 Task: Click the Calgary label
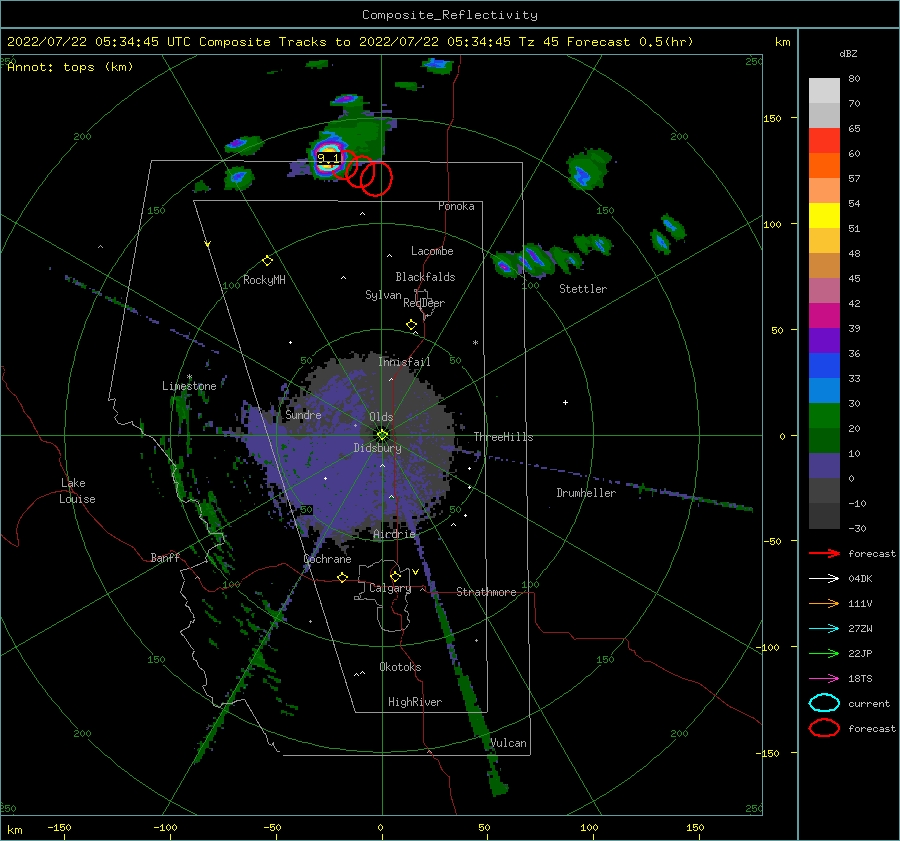pos(390,588)
